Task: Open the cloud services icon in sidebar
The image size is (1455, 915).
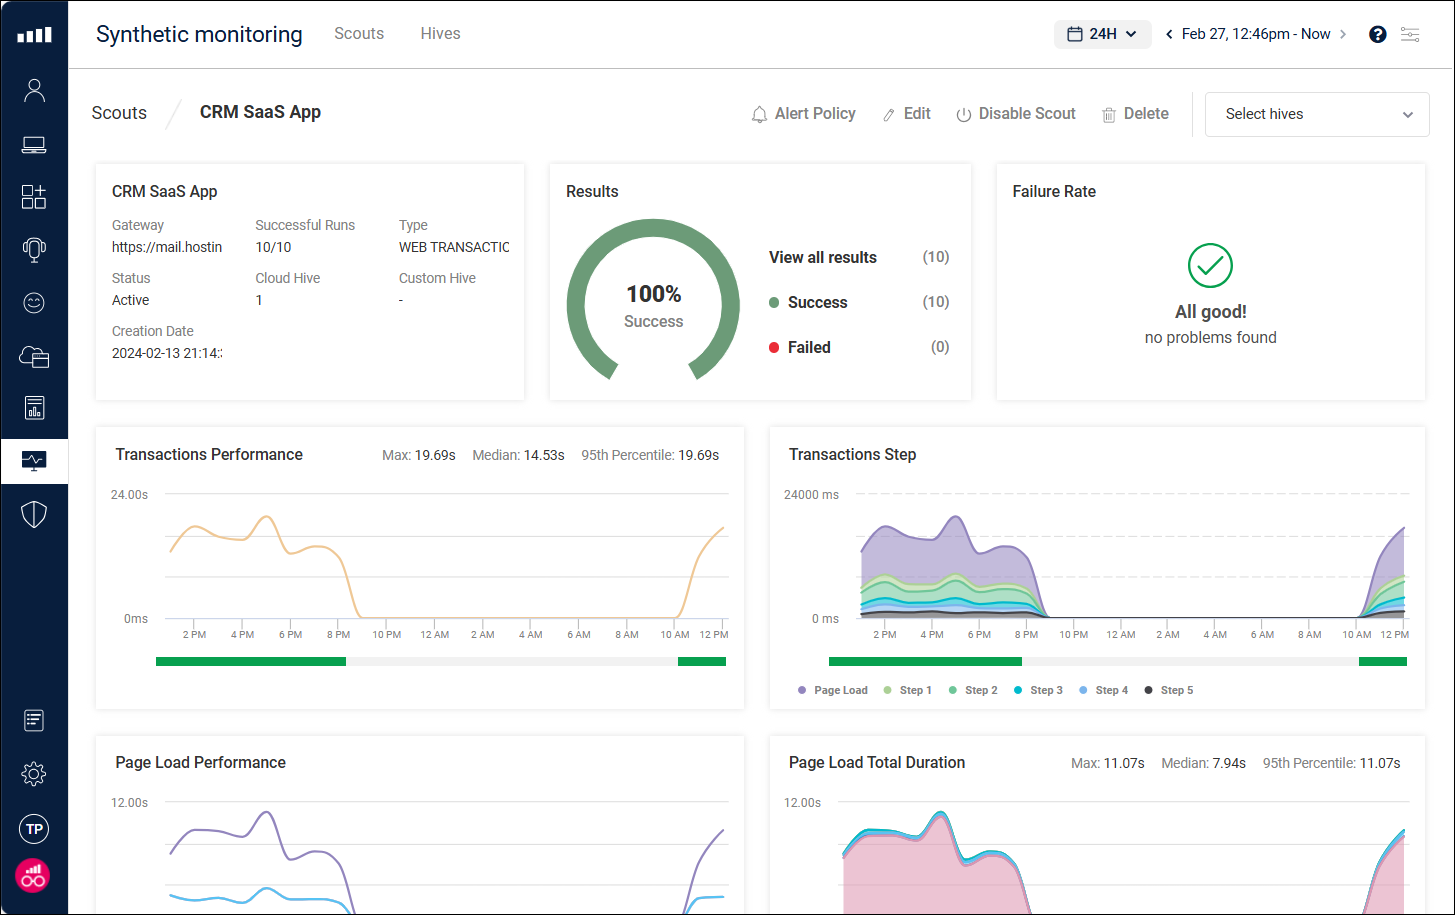Action: [34, 356]
